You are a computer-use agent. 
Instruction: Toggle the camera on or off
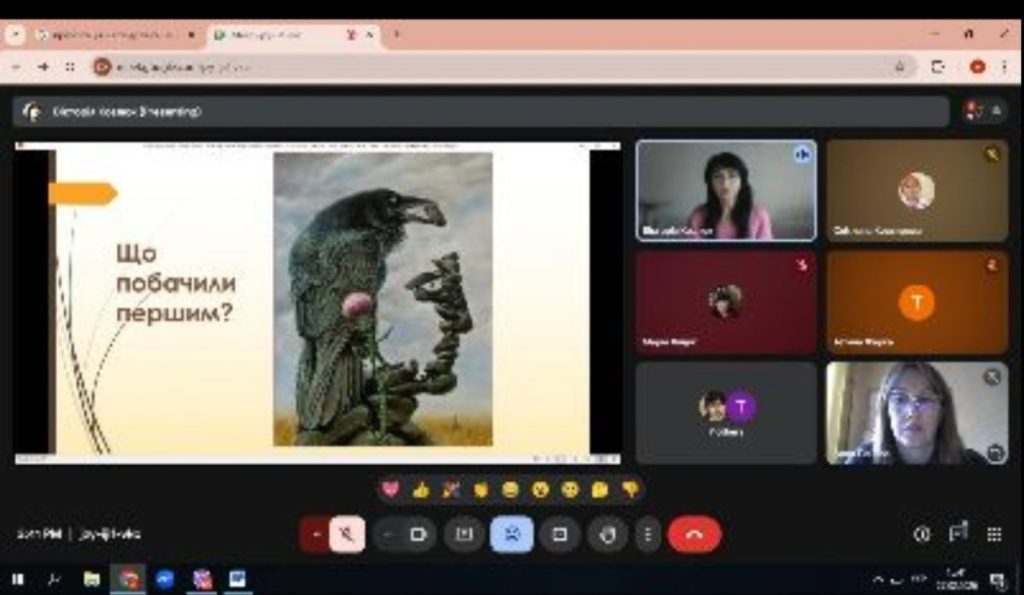point(418,534)
